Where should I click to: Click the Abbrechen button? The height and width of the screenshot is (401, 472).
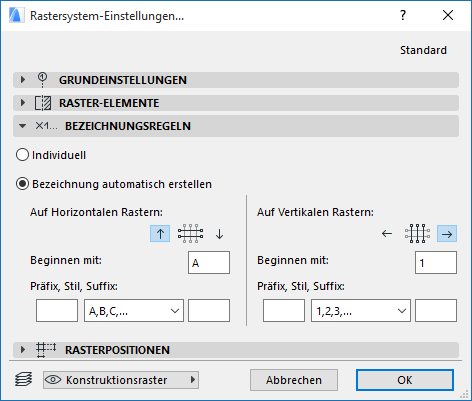(294, 380)
